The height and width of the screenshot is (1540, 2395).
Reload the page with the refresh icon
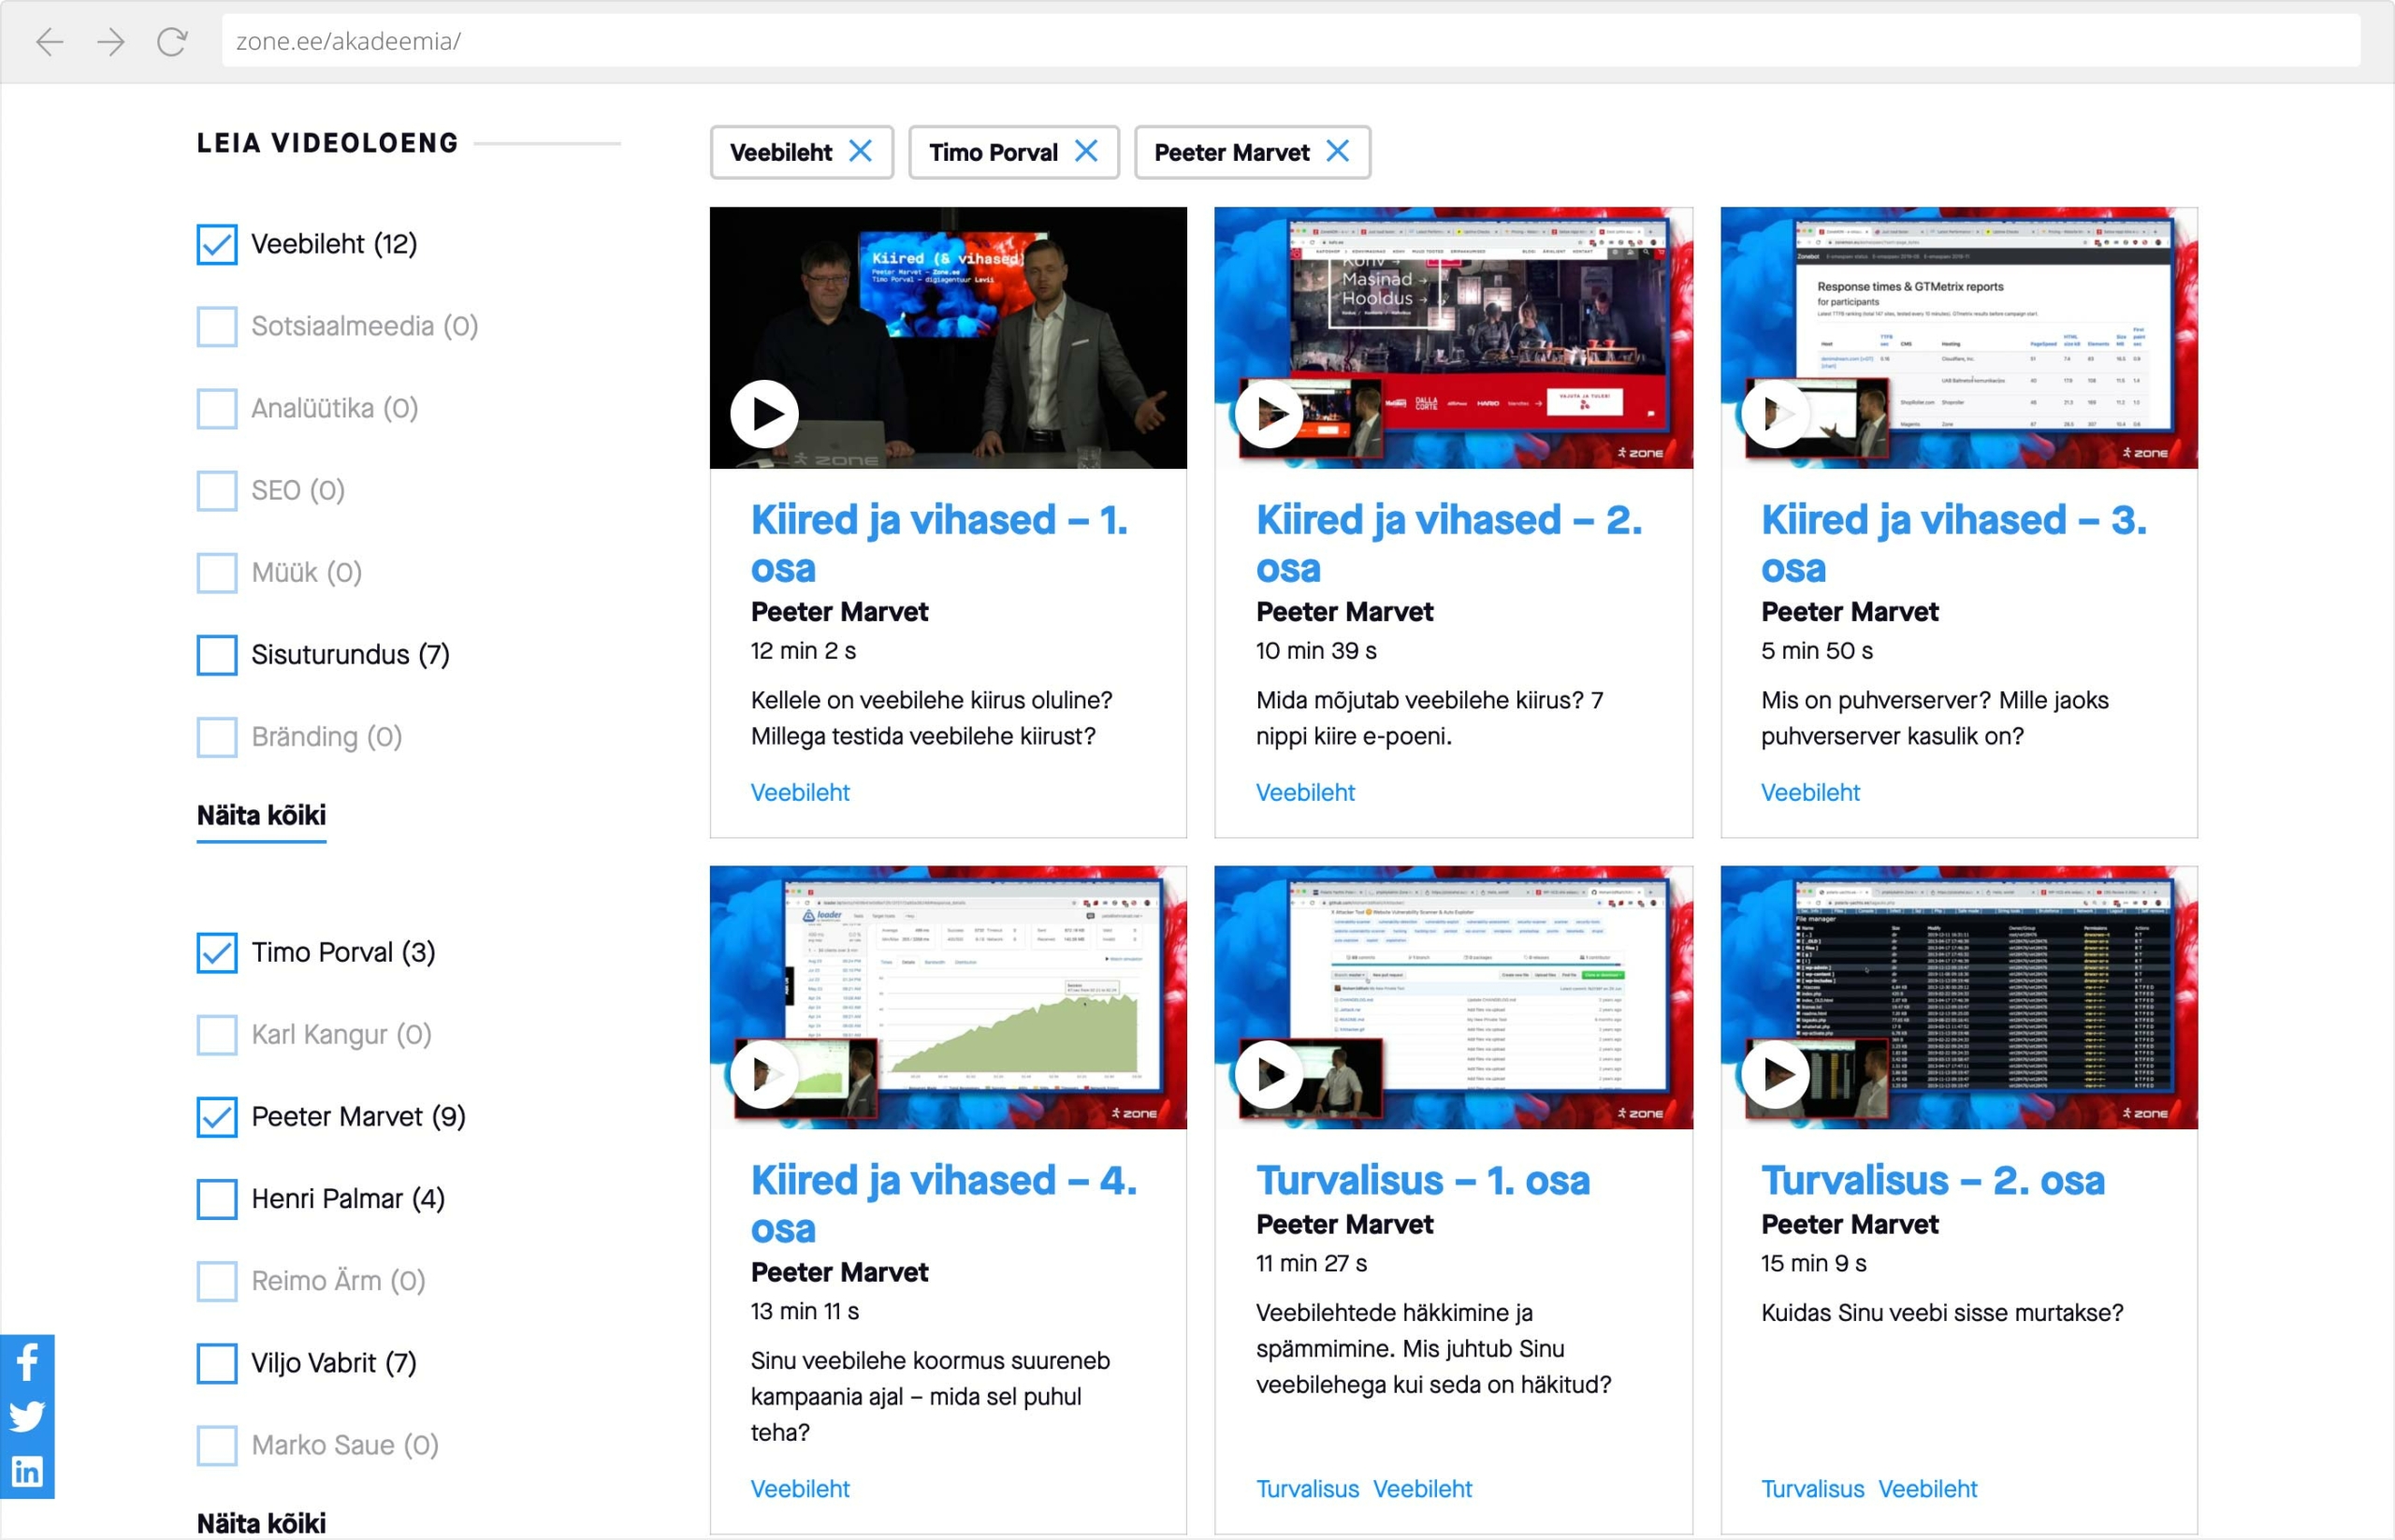coord(172,41)
